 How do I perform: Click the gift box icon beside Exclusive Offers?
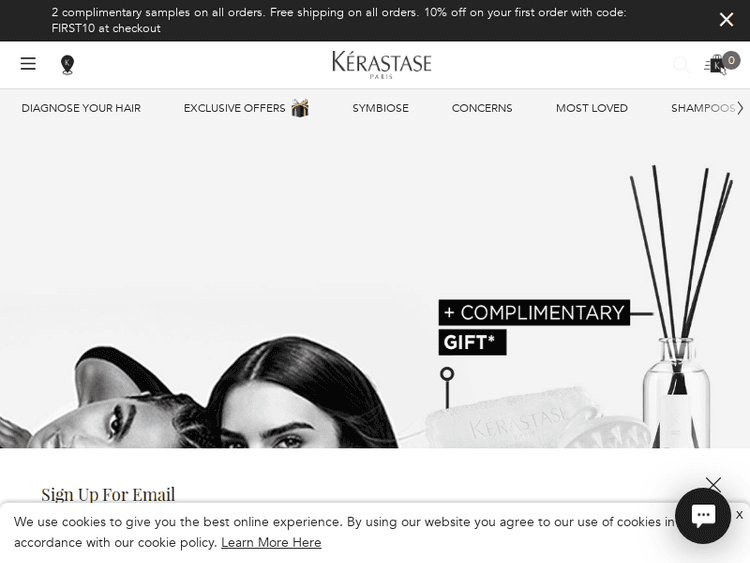[x=300, y=108]
